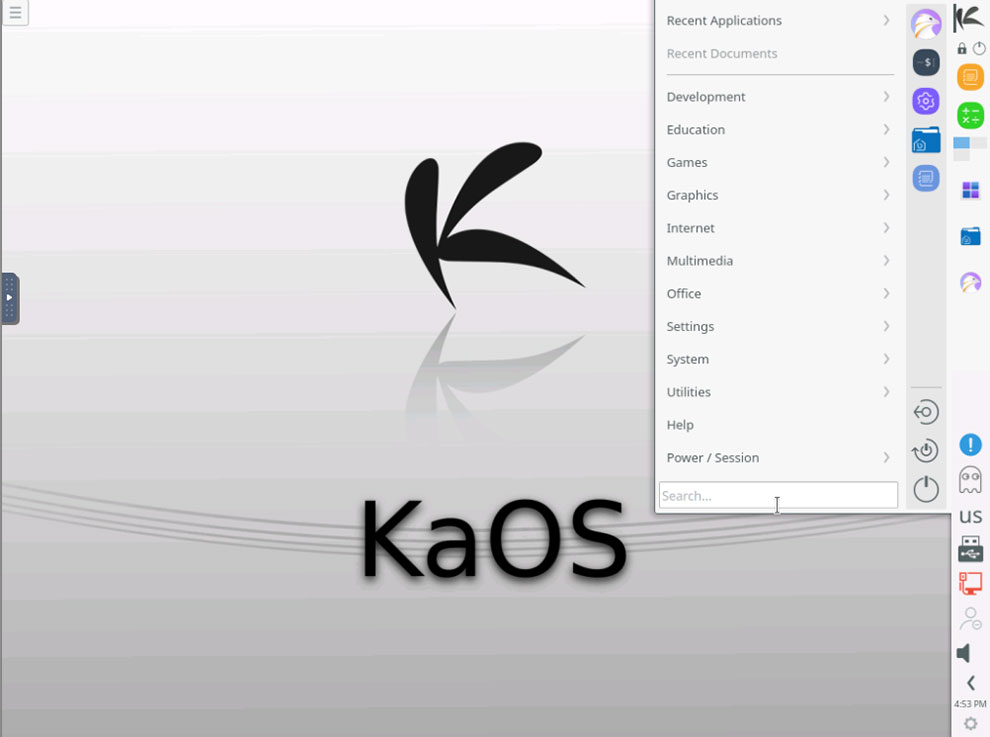Expand submenu arrow beside Multimedia
This screenshot has width=990, height=737.
pos(886,260)
